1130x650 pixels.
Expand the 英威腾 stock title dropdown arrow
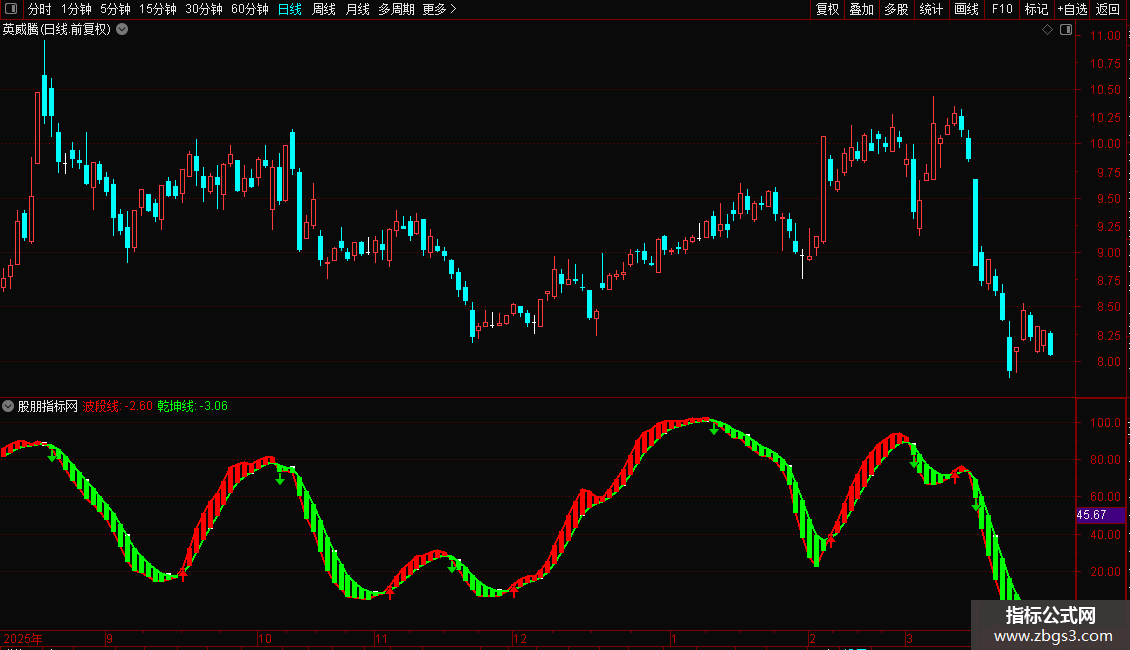(123, 30)
